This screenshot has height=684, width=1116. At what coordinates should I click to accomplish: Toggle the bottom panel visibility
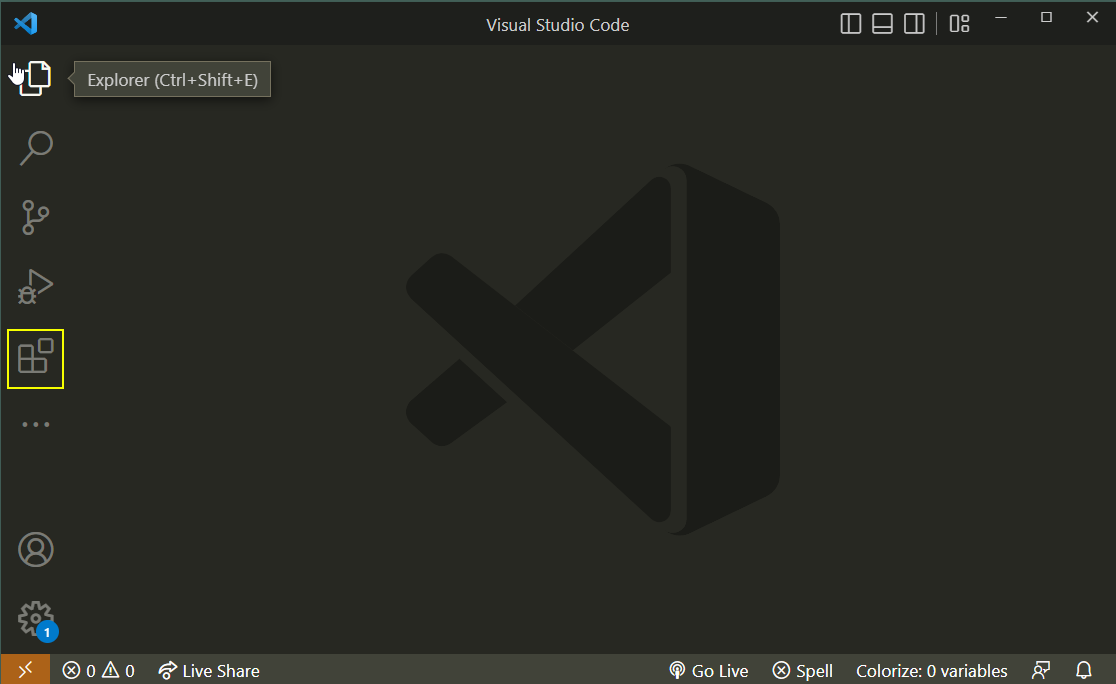point(882,23)
